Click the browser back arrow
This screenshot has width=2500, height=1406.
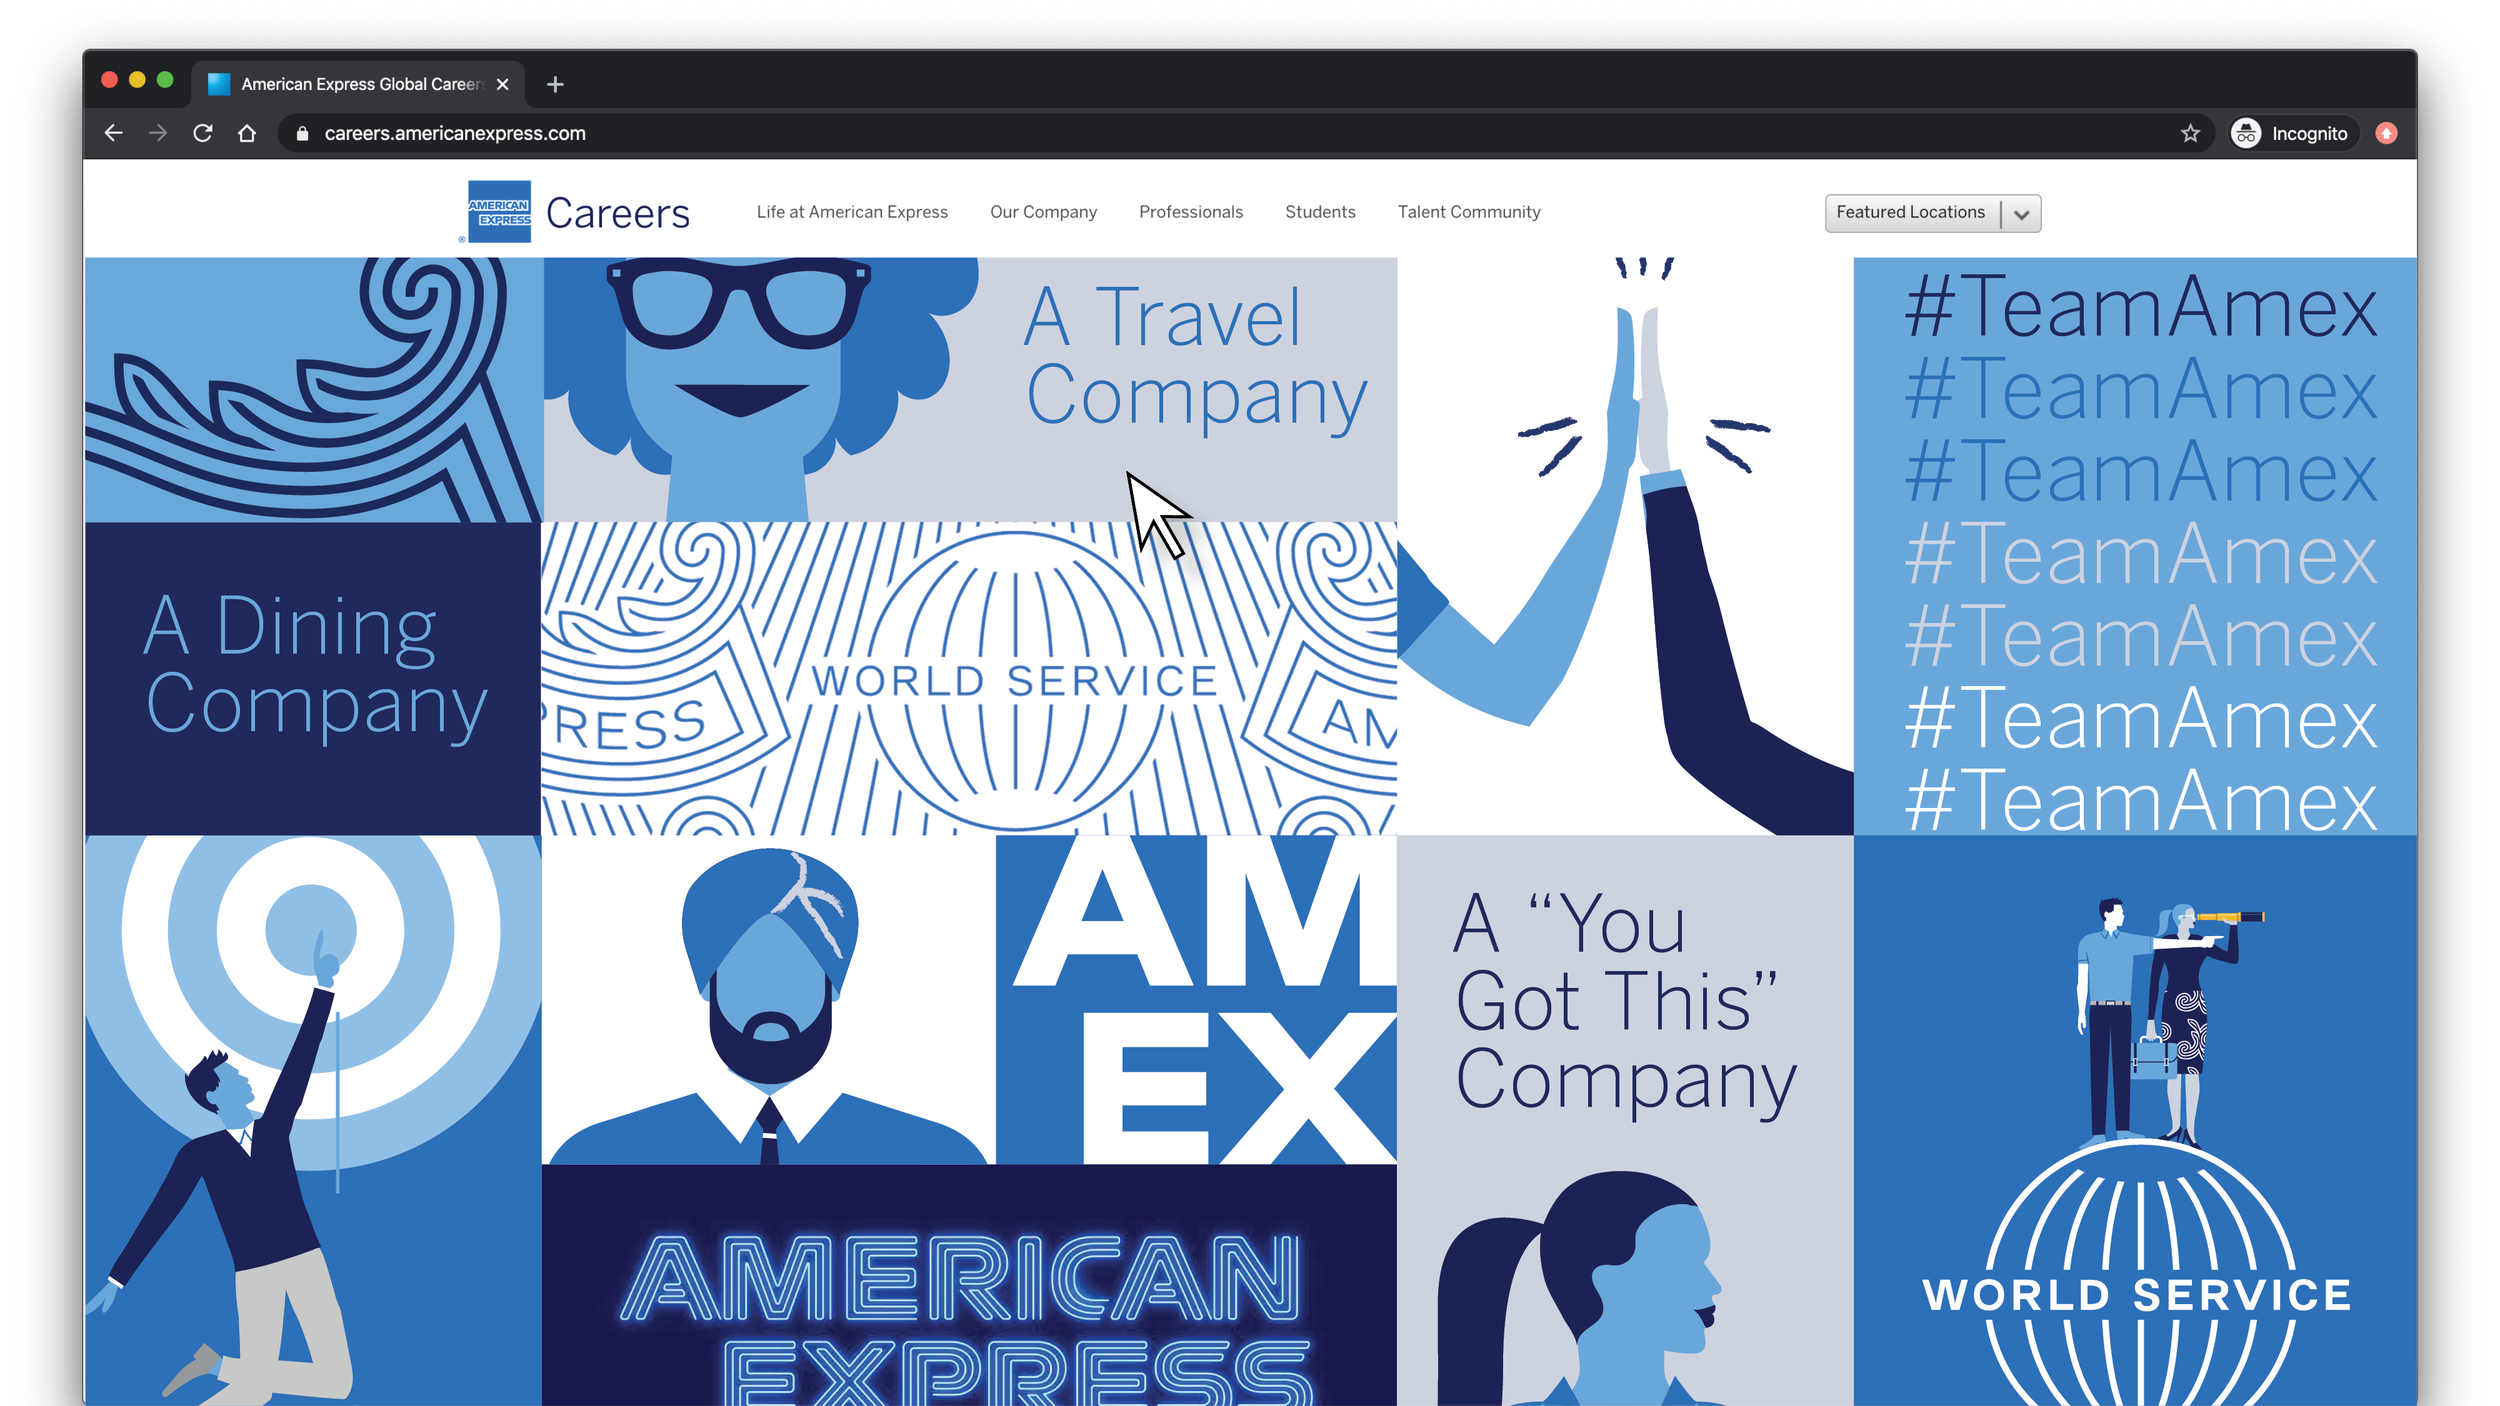tap(113, 133)
